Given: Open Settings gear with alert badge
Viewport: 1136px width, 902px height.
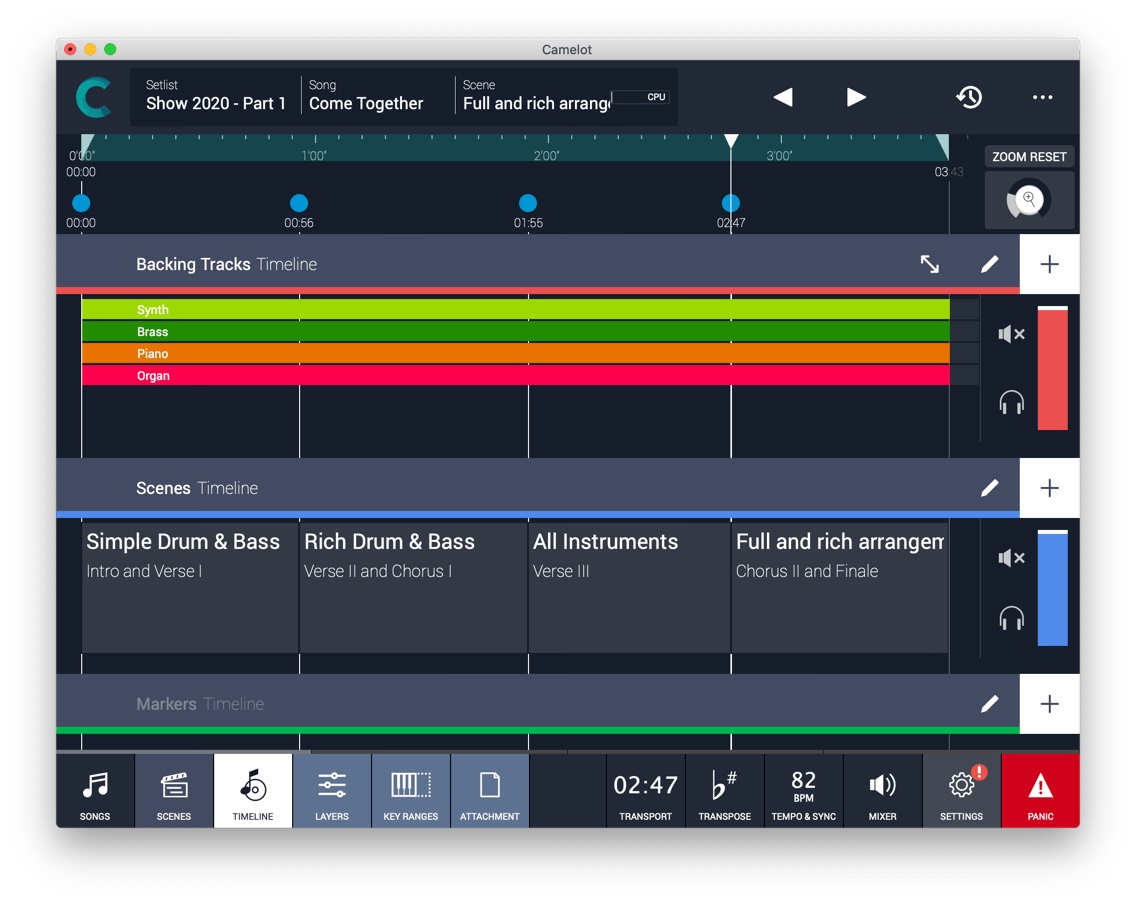Looking at the screenshot, I should coord(961,791).
